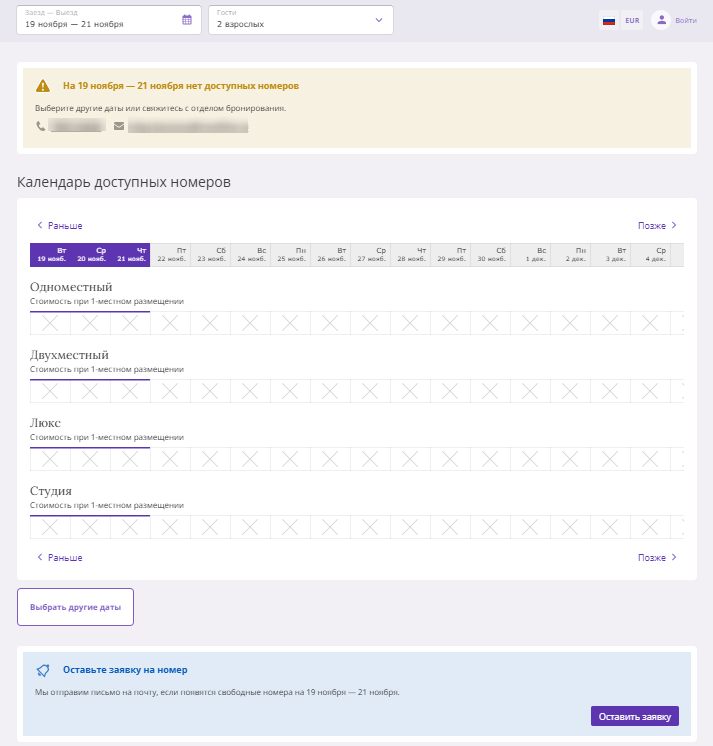Screen dimensions: 713x746
Task: Click the Оставить заявку button
Action: (x=635, y=717)
